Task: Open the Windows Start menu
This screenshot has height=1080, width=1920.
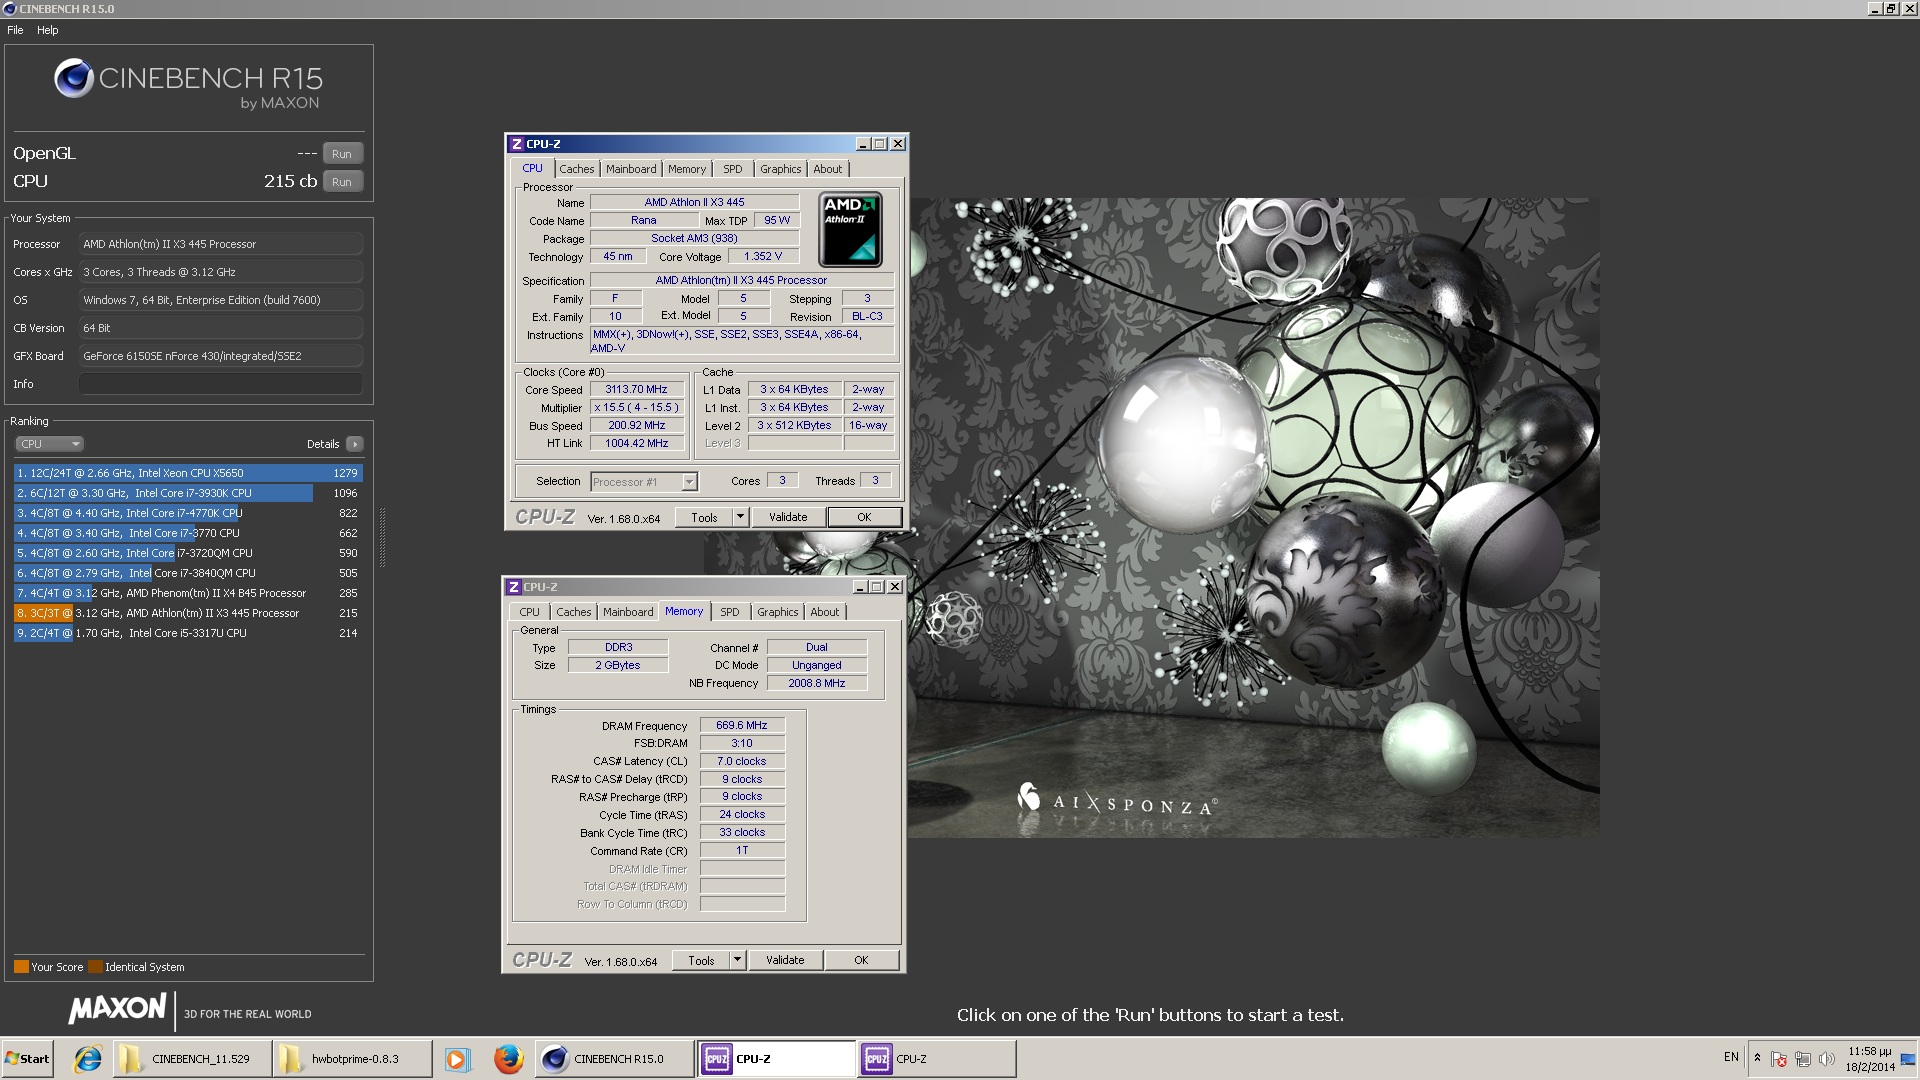Action: click(28, 1059)
